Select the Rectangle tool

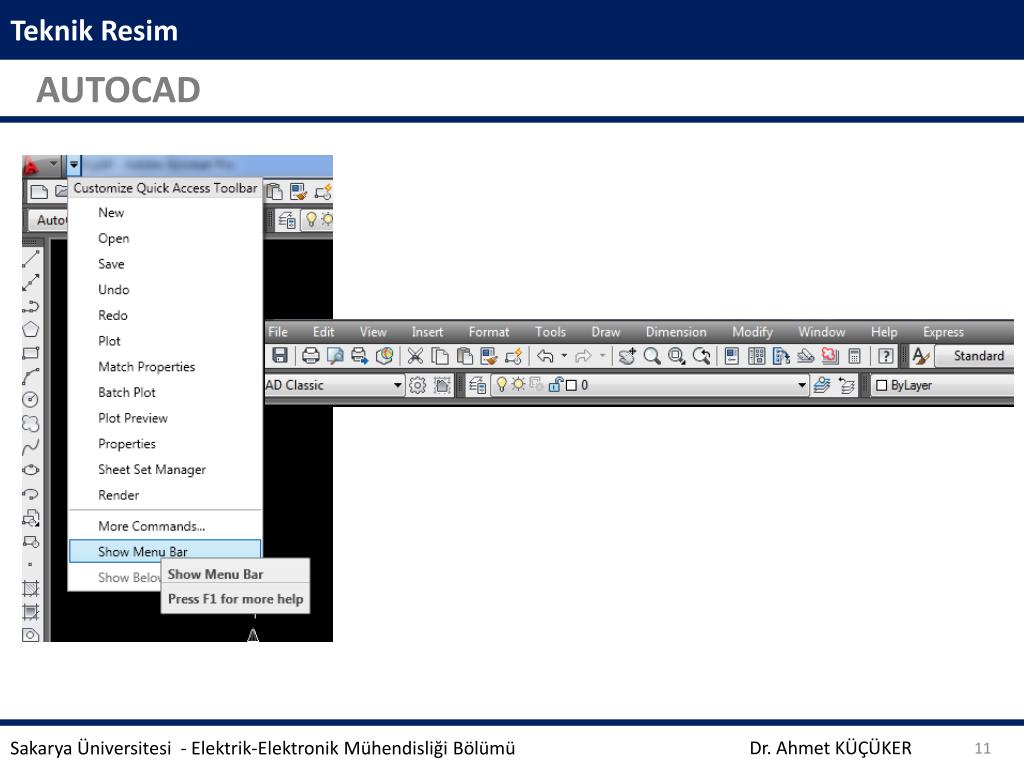point(31,353)
